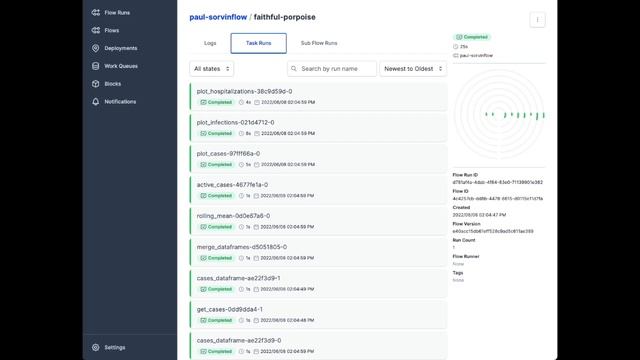
Task: Click Completed badge on get_cases run
Action: [216, 320]
